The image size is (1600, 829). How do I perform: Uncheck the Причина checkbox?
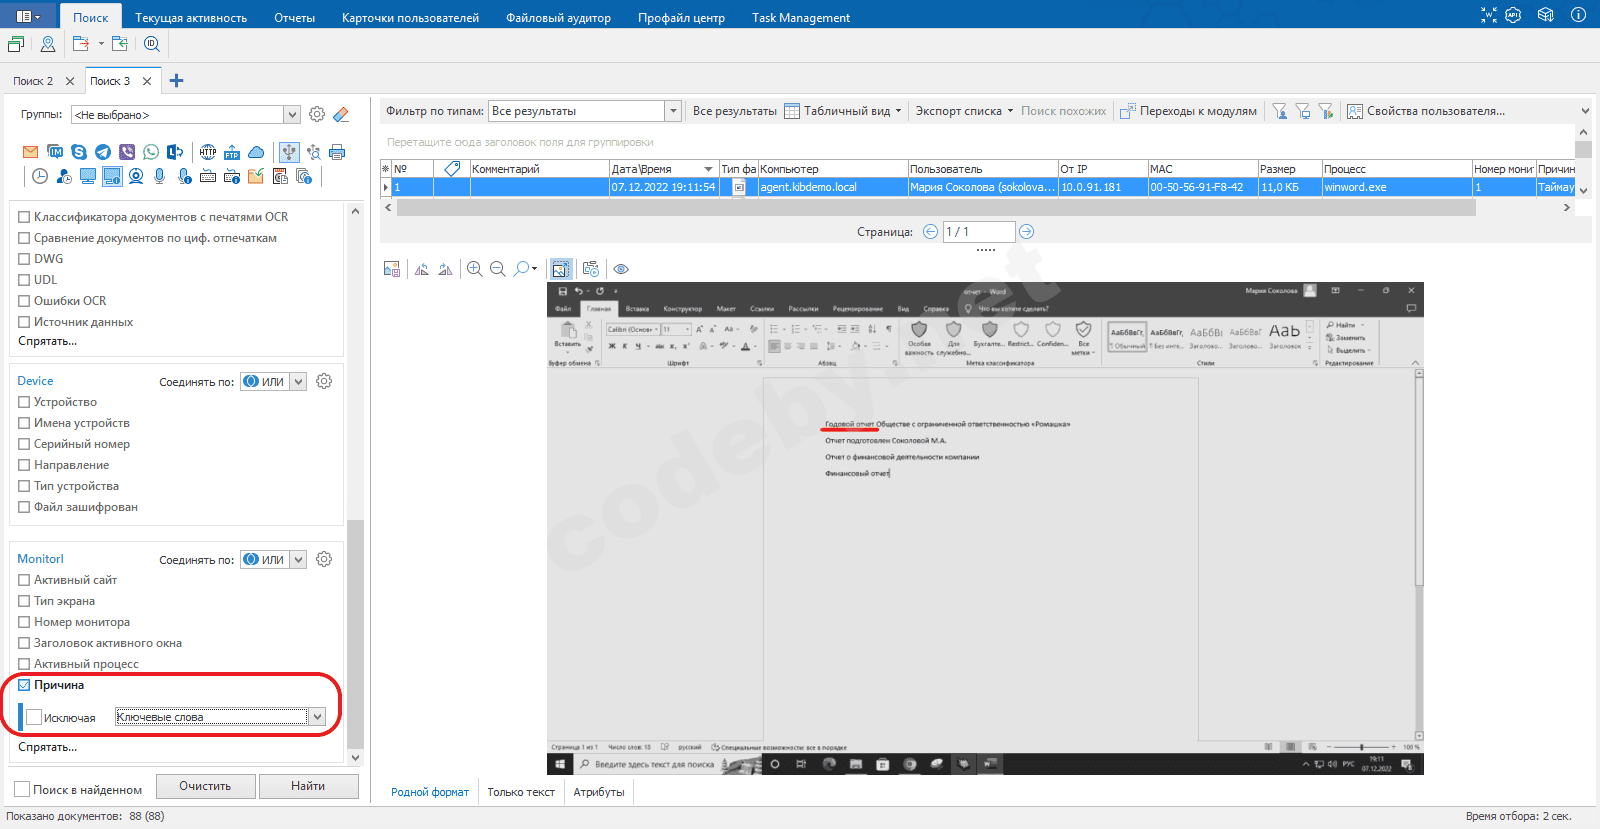pyautogui.click(x=24, y=685)
